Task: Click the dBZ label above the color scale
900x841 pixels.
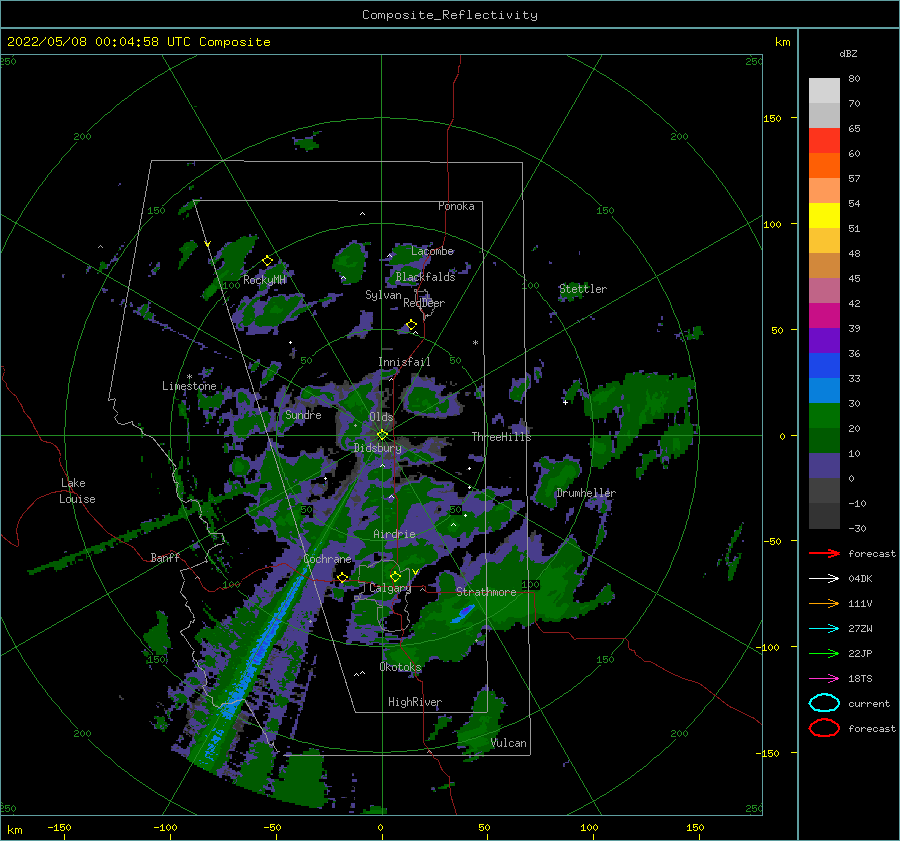Action: tap(848, 53)
